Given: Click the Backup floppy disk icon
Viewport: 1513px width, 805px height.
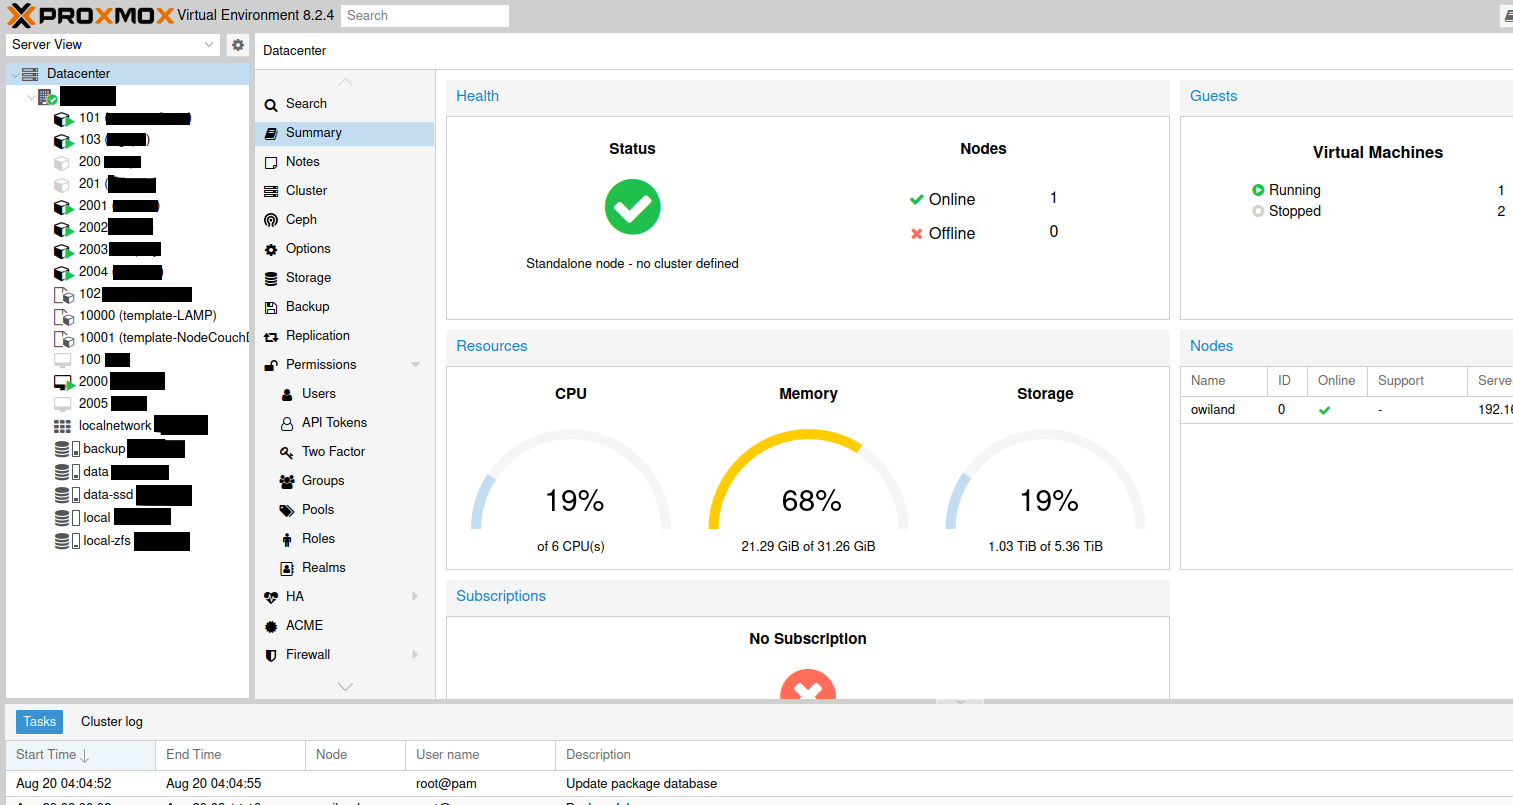Looking at the screenshot, I should tap(271, 307).
